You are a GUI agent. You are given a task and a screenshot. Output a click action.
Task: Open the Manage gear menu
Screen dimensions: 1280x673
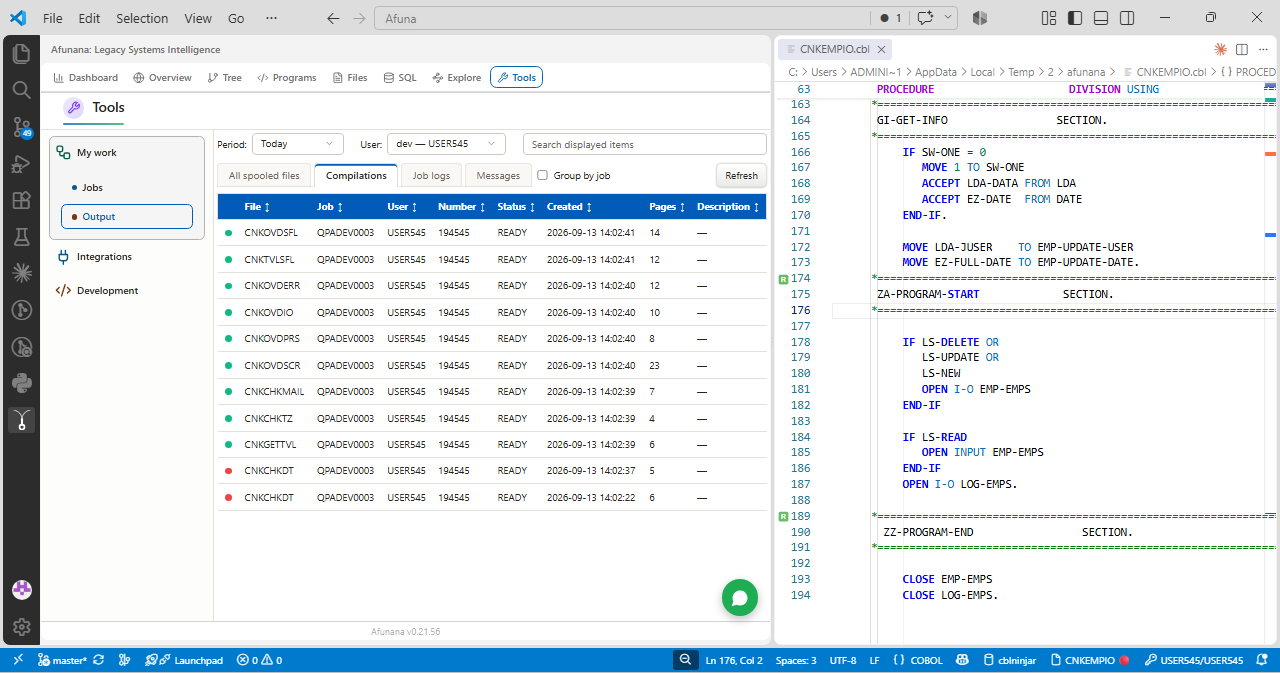tap(21, 627)
